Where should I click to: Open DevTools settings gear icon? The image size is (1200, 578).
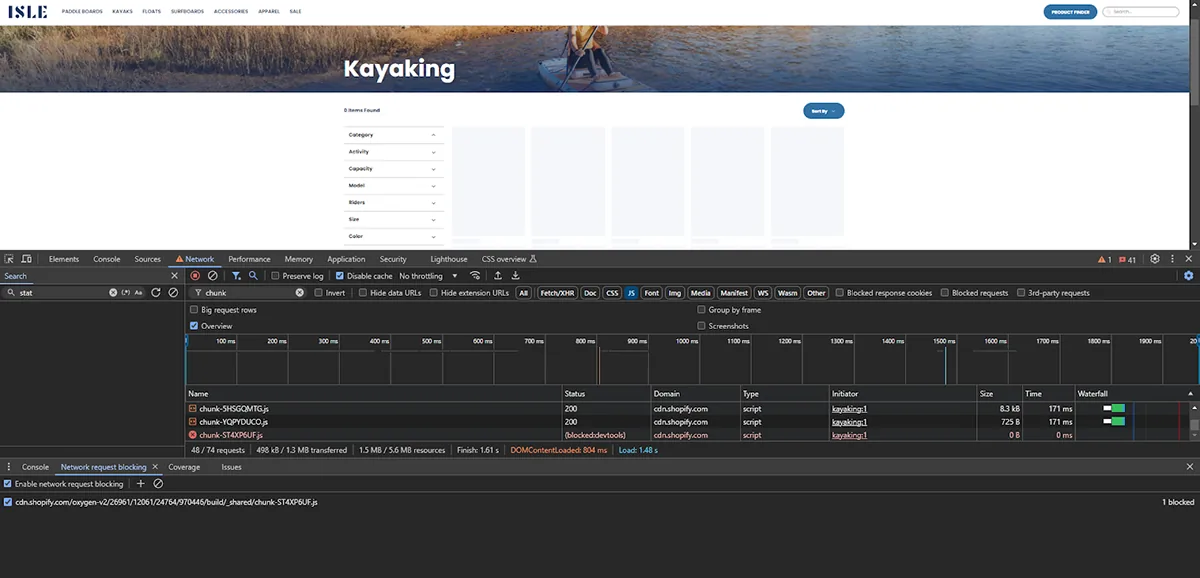[1155, 259]
